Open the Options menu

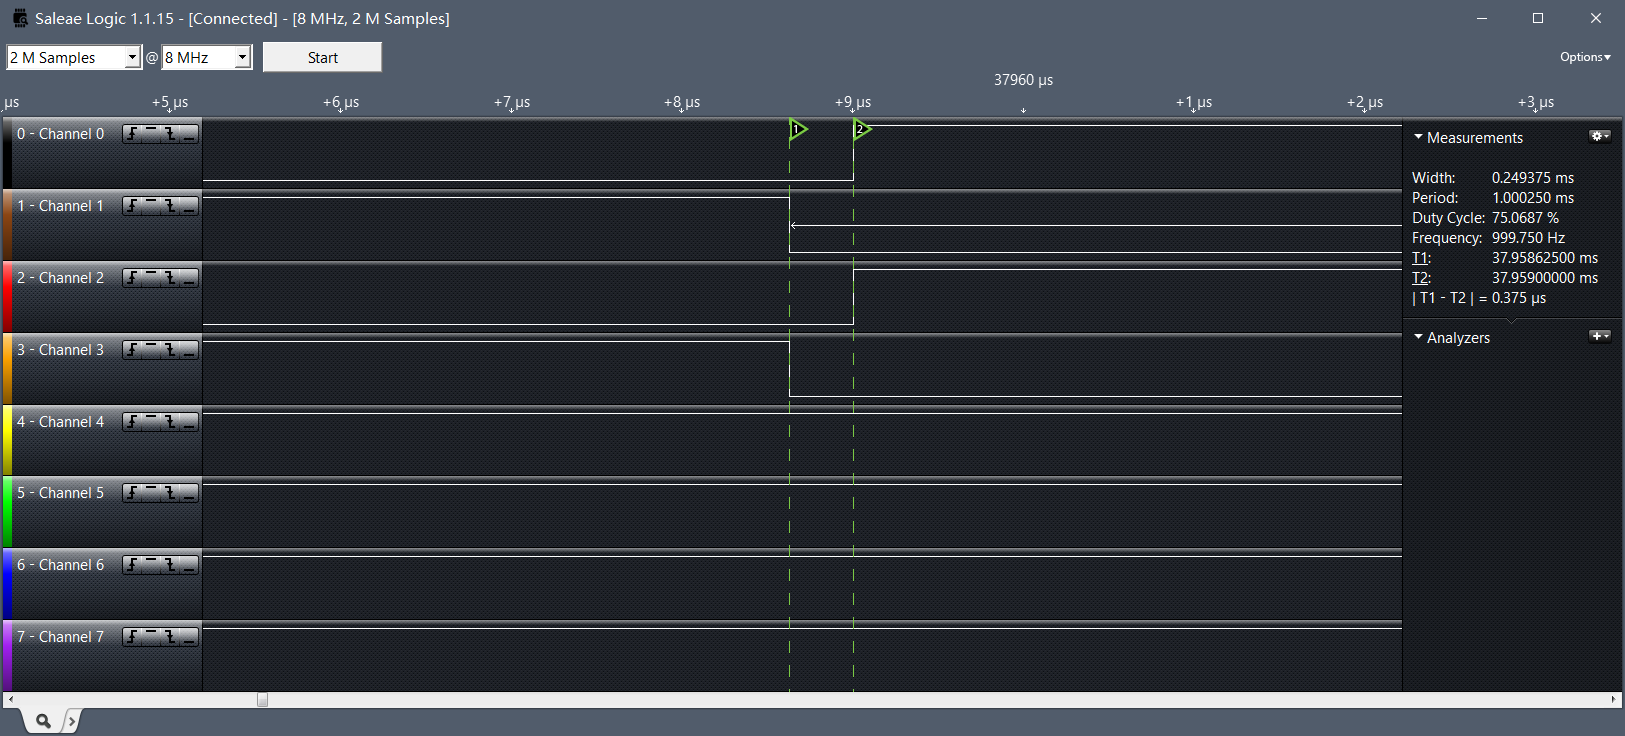(x=1585, y=57)
